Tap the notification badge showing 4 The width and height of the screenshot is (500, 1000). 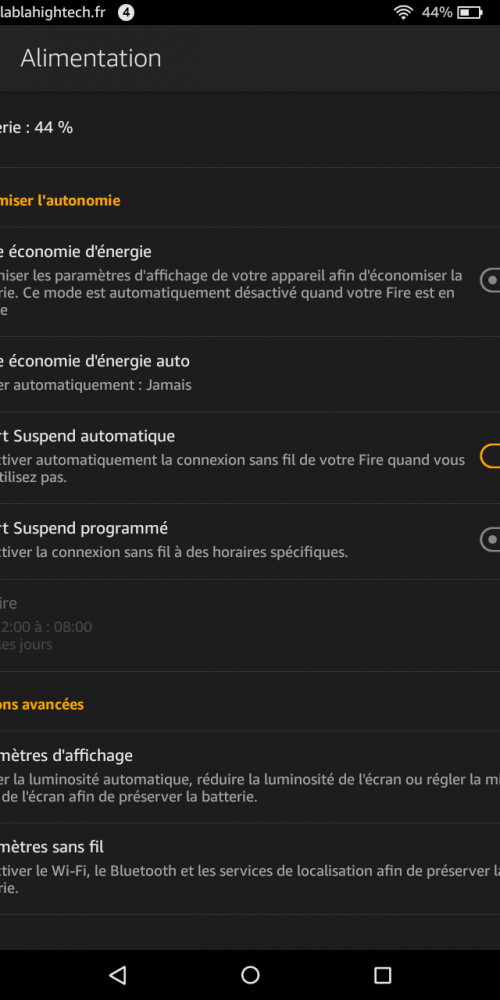tap(126, 12)
